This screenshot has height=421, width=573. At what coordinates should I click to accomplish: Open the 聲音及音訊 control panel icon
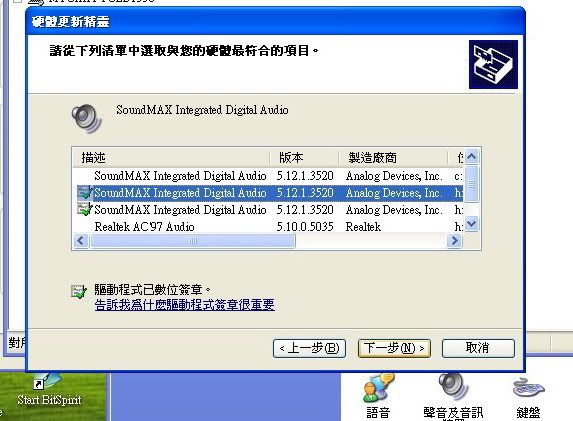coord(453,397)
